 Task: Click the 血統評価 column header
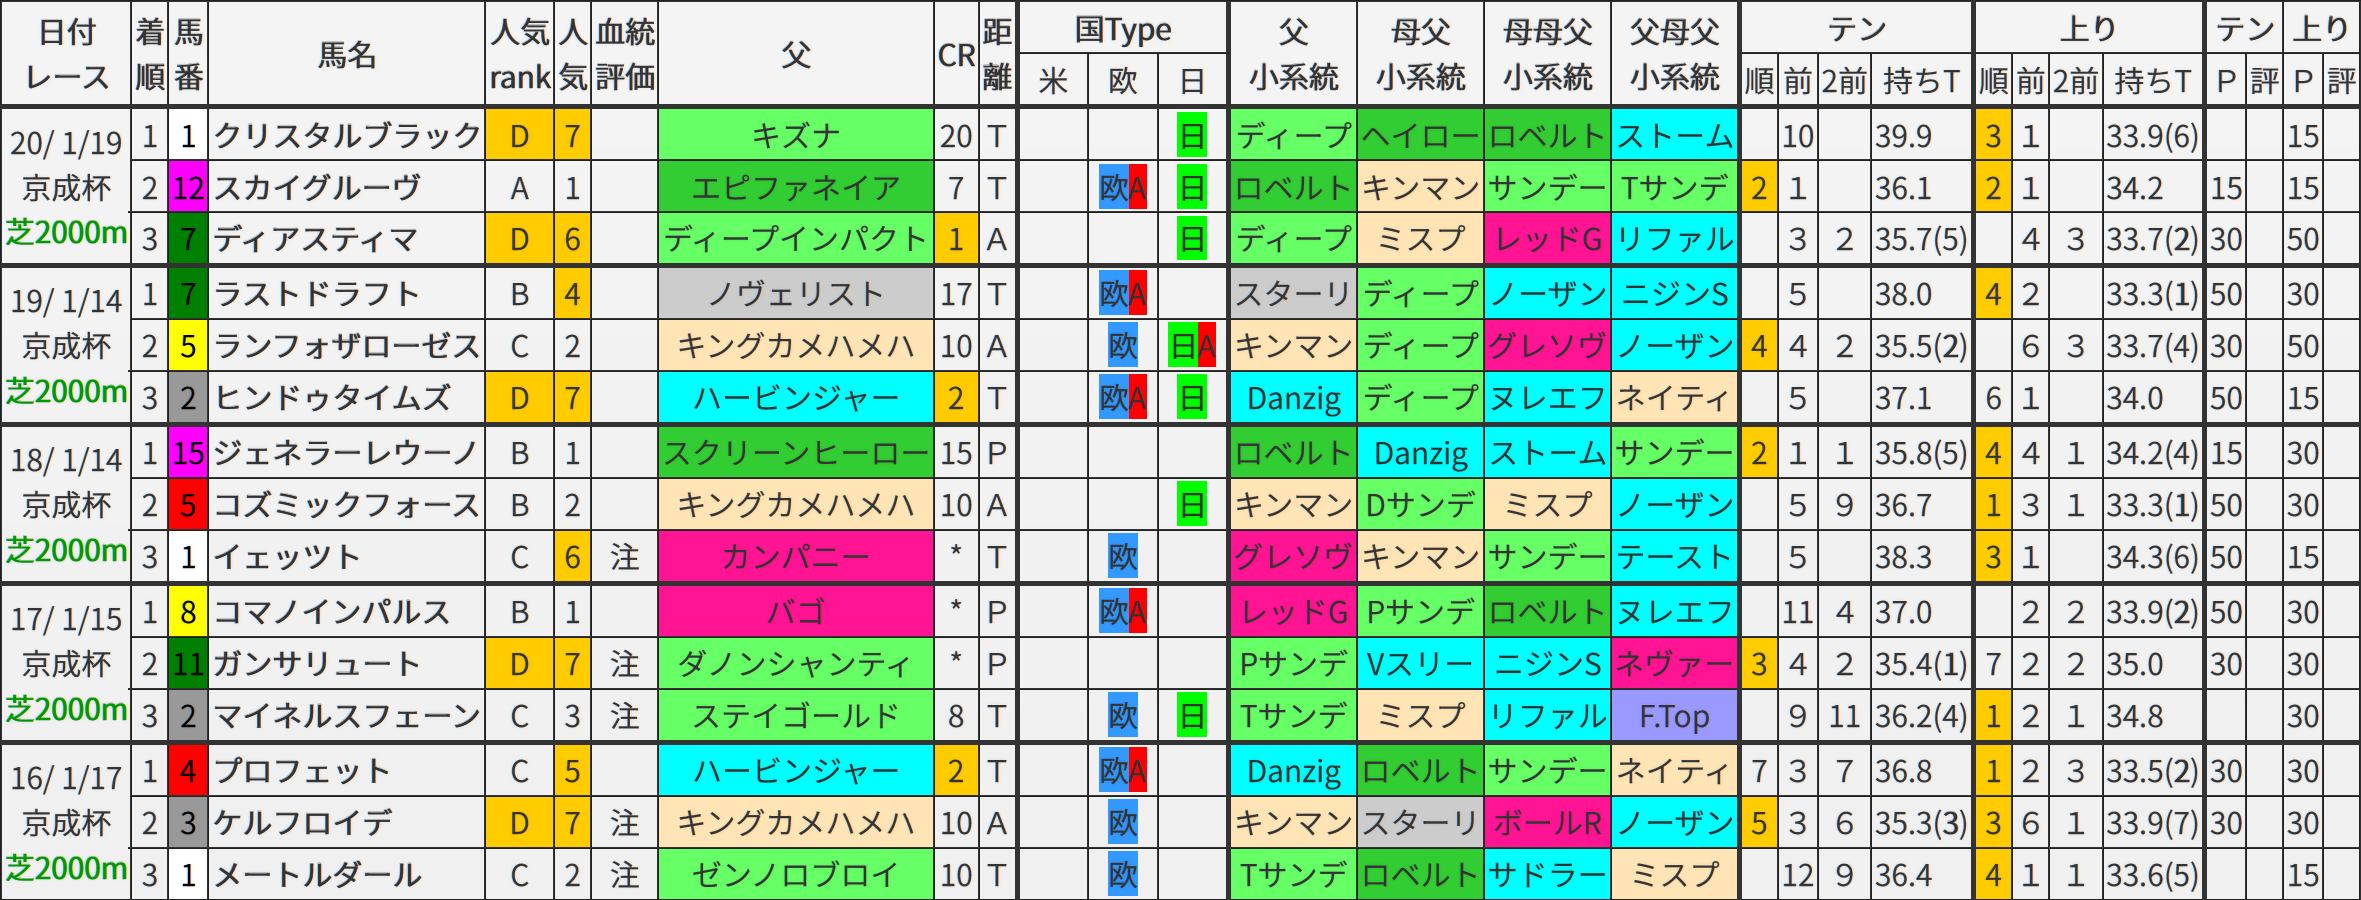tap(625, 54)
